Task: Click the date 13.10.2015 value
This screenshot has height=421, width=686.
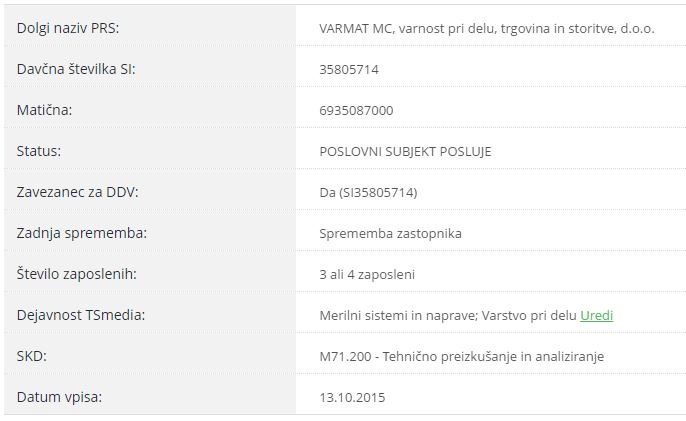Action: (352, 397)
